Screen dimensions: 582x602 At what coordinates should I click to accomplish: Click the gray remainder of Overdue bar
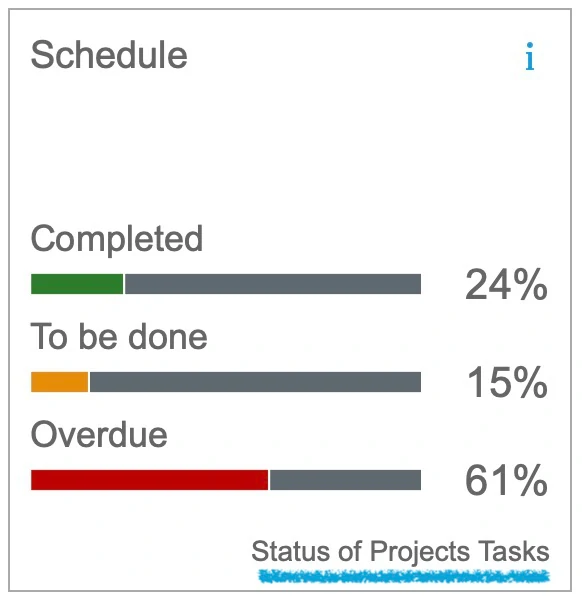coord(346,480)
